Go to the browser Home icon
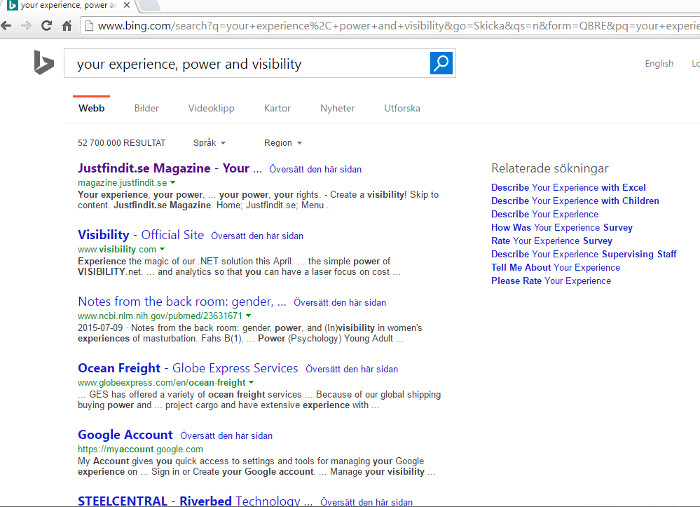Screen dimensions: 700x507 [x=67, y=25]
